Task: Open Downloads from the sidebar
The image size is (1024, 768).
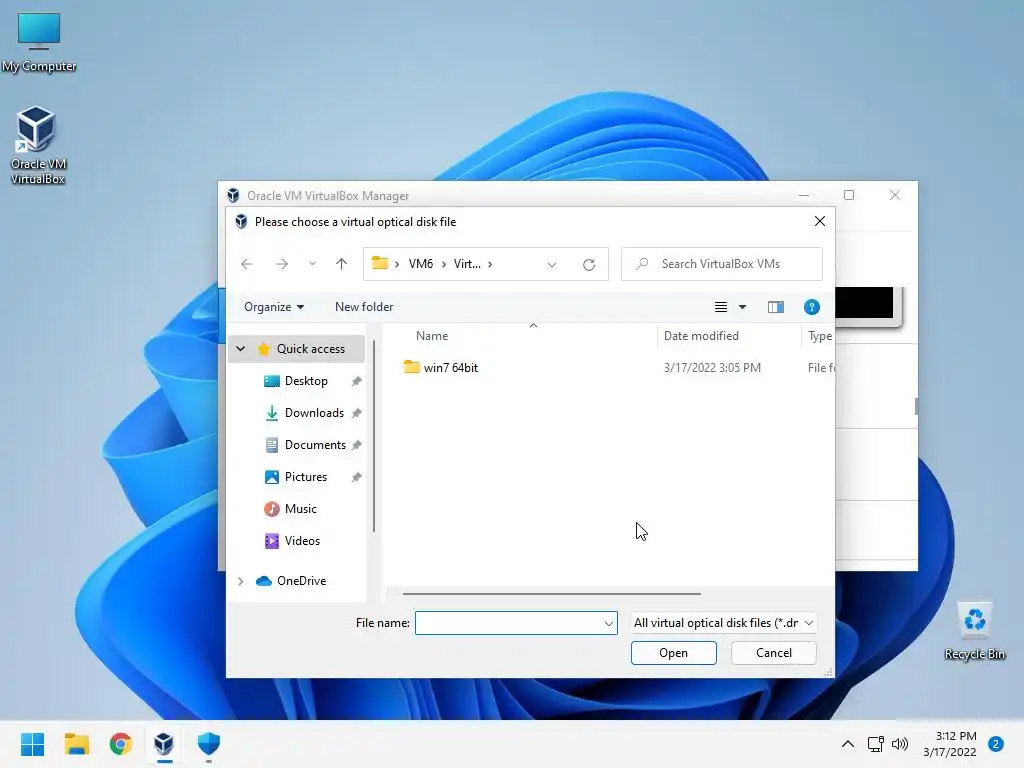Action: coord(313,413)
